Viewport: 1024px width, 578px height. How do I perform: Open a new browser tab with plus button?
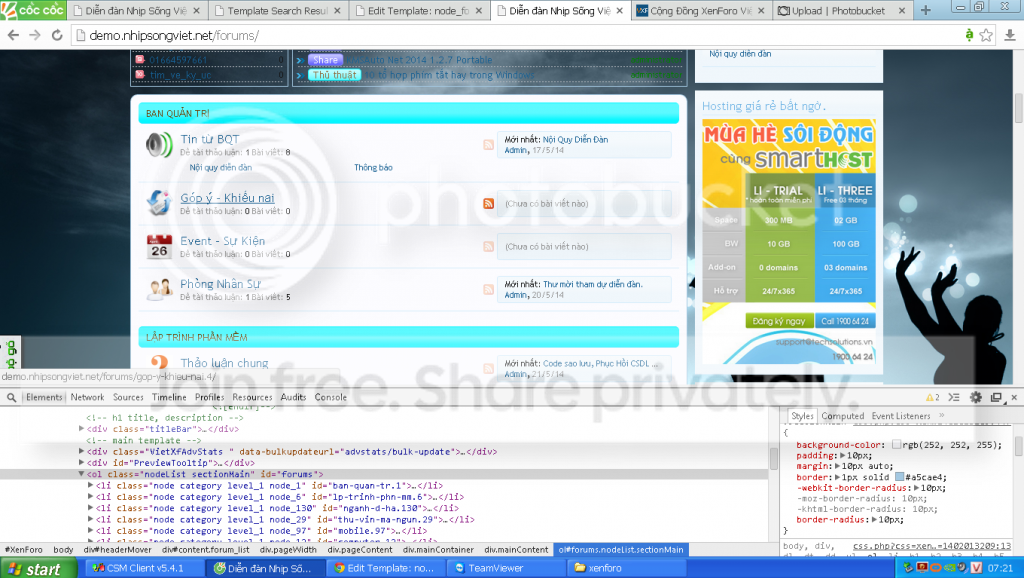[926, 11]
